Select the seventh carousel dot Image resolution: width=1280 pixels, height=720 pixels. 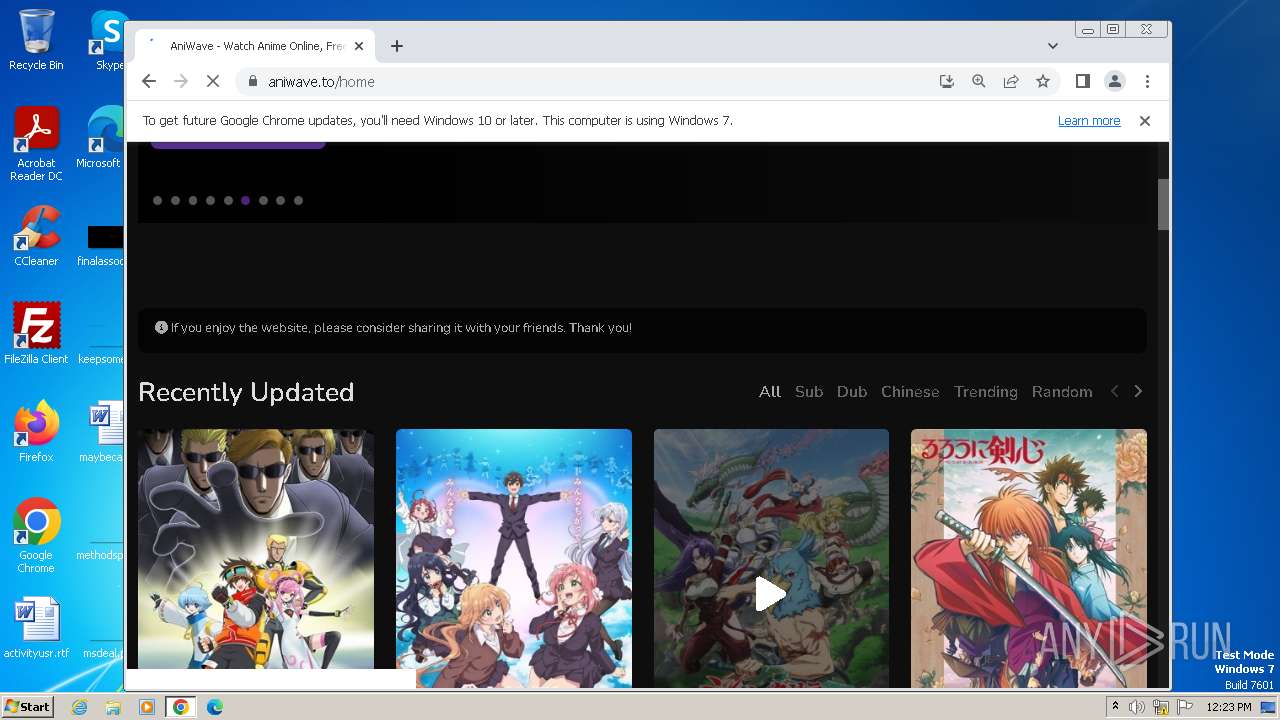tap(264, 201)
